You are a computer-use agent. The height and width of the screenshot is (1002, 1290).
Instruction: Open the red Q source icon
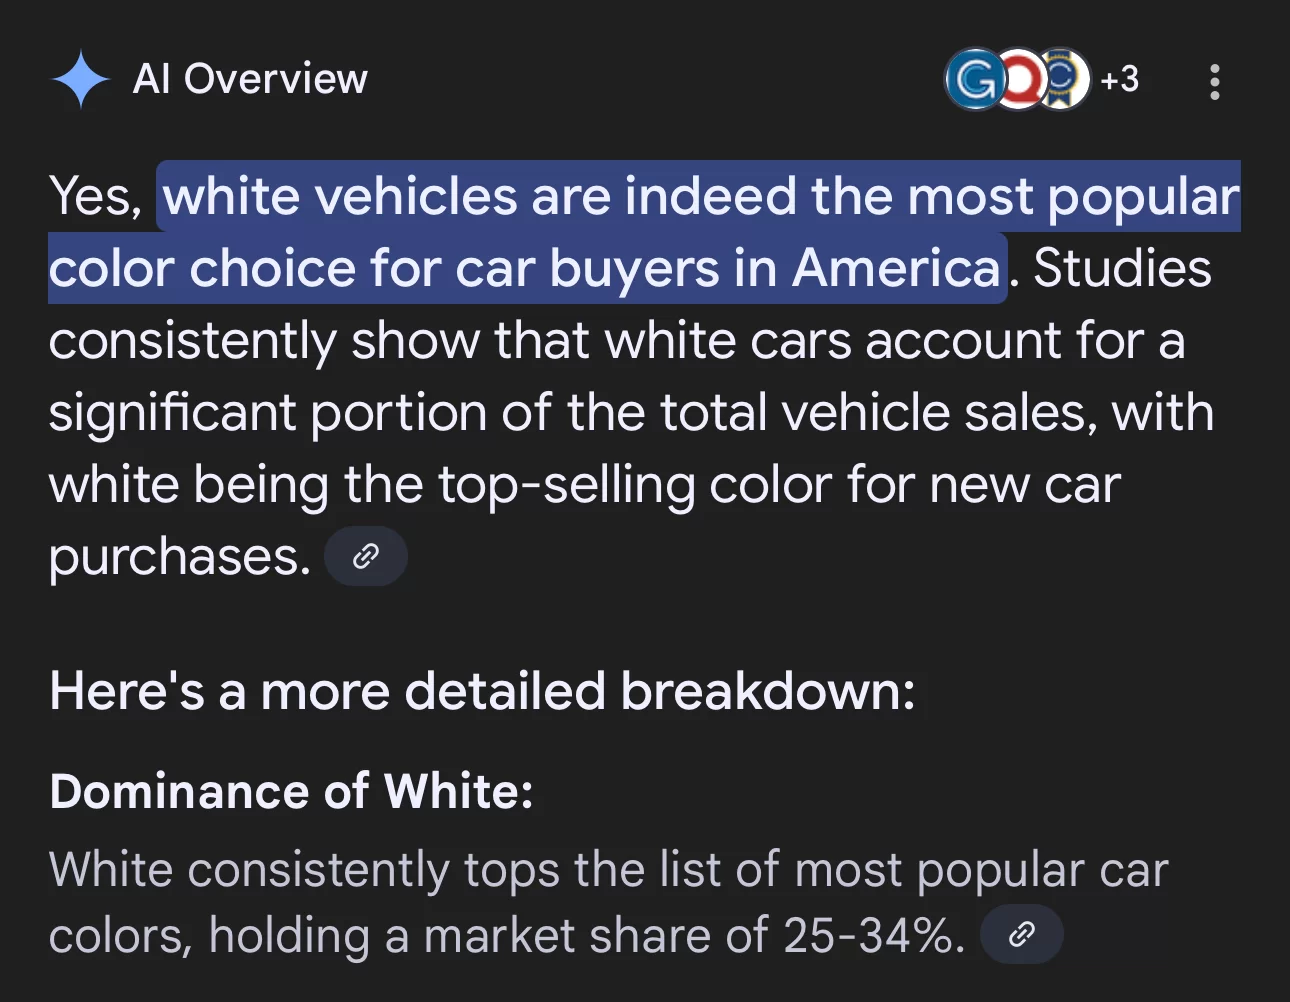click(1020, 79)
